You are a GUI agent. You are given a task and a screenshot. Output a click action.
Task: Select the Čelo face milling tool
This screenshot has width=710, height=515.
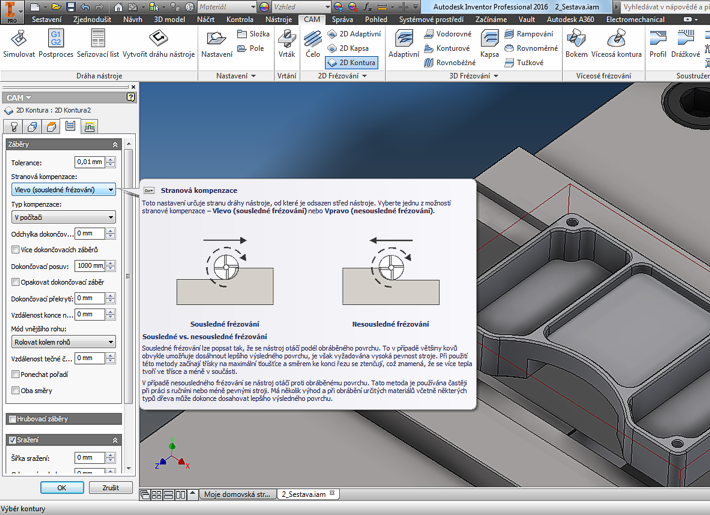pyautogui.click(x=312, y=43)
